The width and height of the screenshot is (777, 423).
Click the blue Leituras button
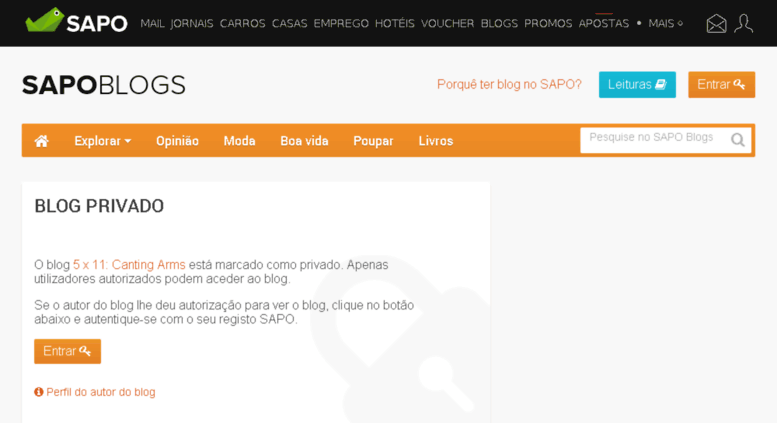click(637, 85)
